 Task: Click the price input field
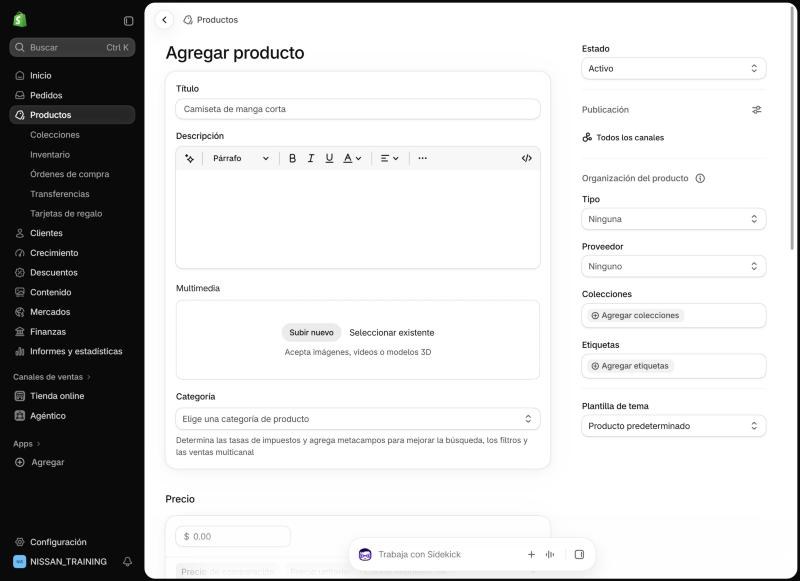tap(233, 537)
